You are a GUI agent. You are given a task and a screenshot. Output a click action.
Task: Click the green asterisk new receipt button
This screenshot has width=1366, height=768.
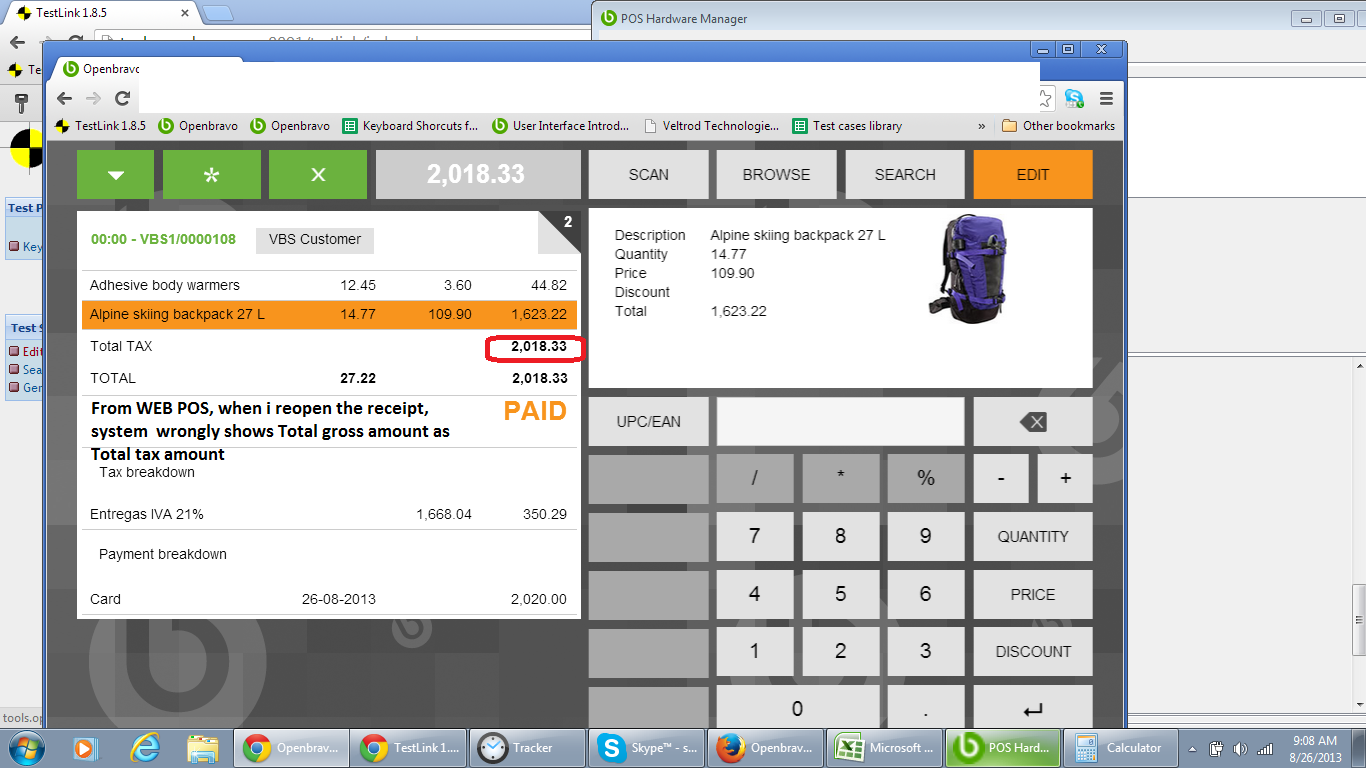[211, 175]
